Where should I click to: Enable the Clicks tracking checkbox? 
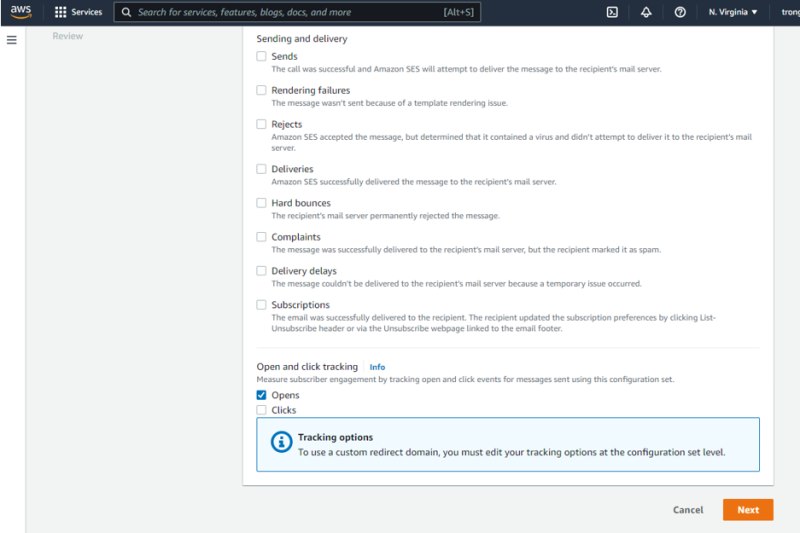coord(261,410)
